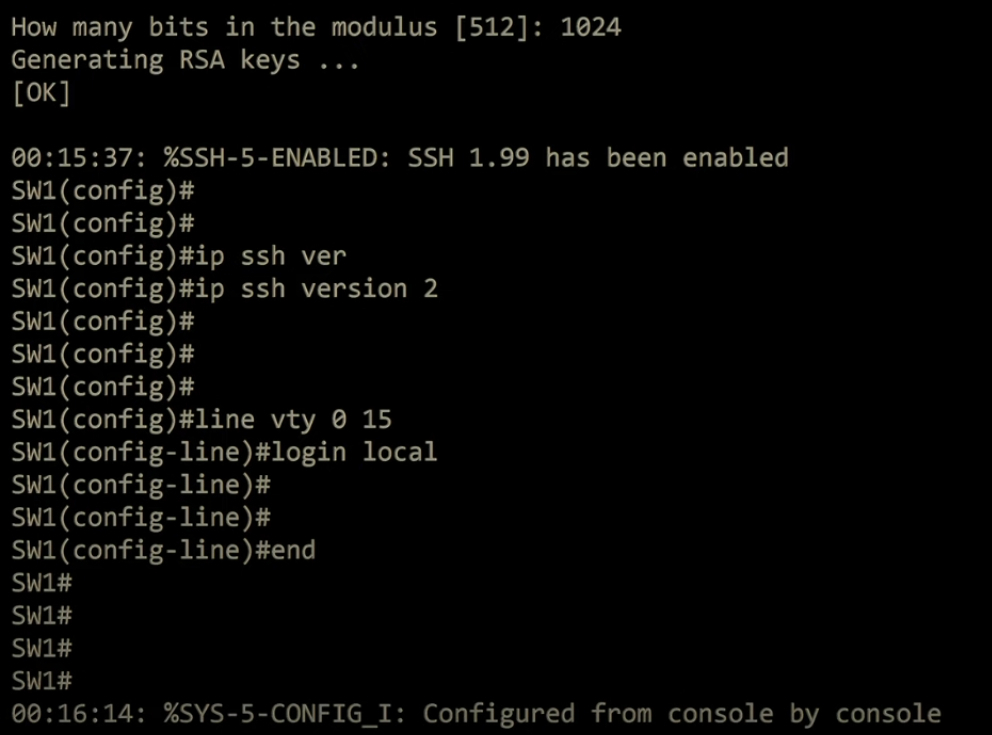The image size is (992, 735).
Task: Click the first SW1# prompt after end
Action: click(42, 583)
